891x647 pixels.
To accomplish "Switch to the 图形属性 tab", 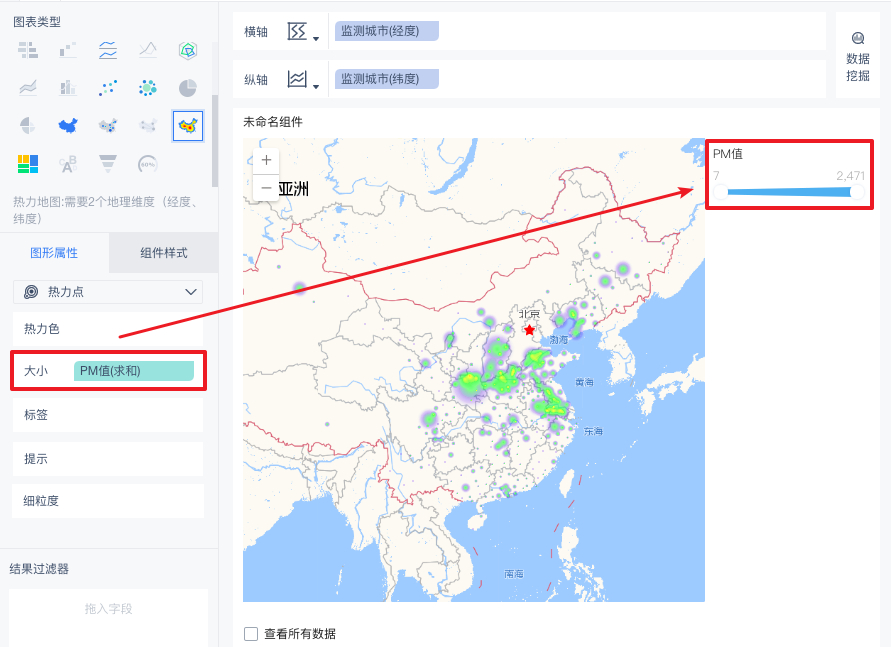I will (x=54, y=253).
